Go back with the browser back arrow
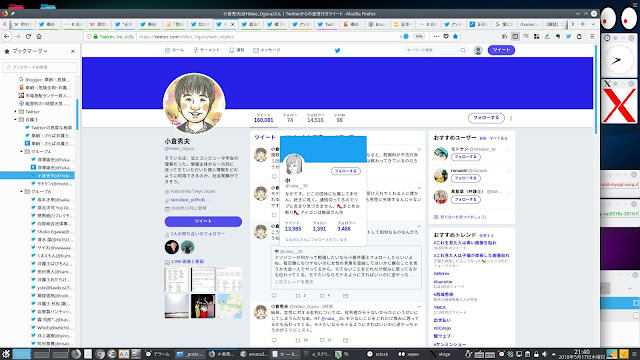 coord(7,36)
